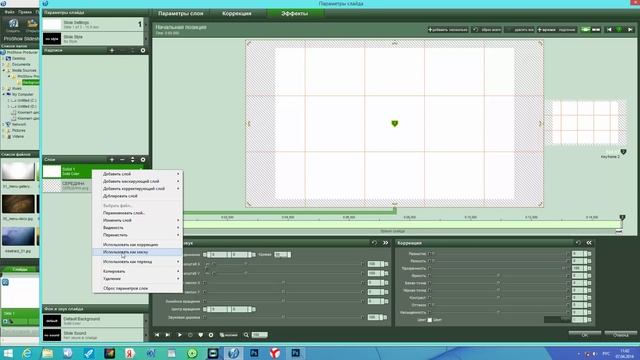The height and width of the screenshot is (360, 640).
Task: Go to previous keyframe arrow icon
Action: click(609, 30)
